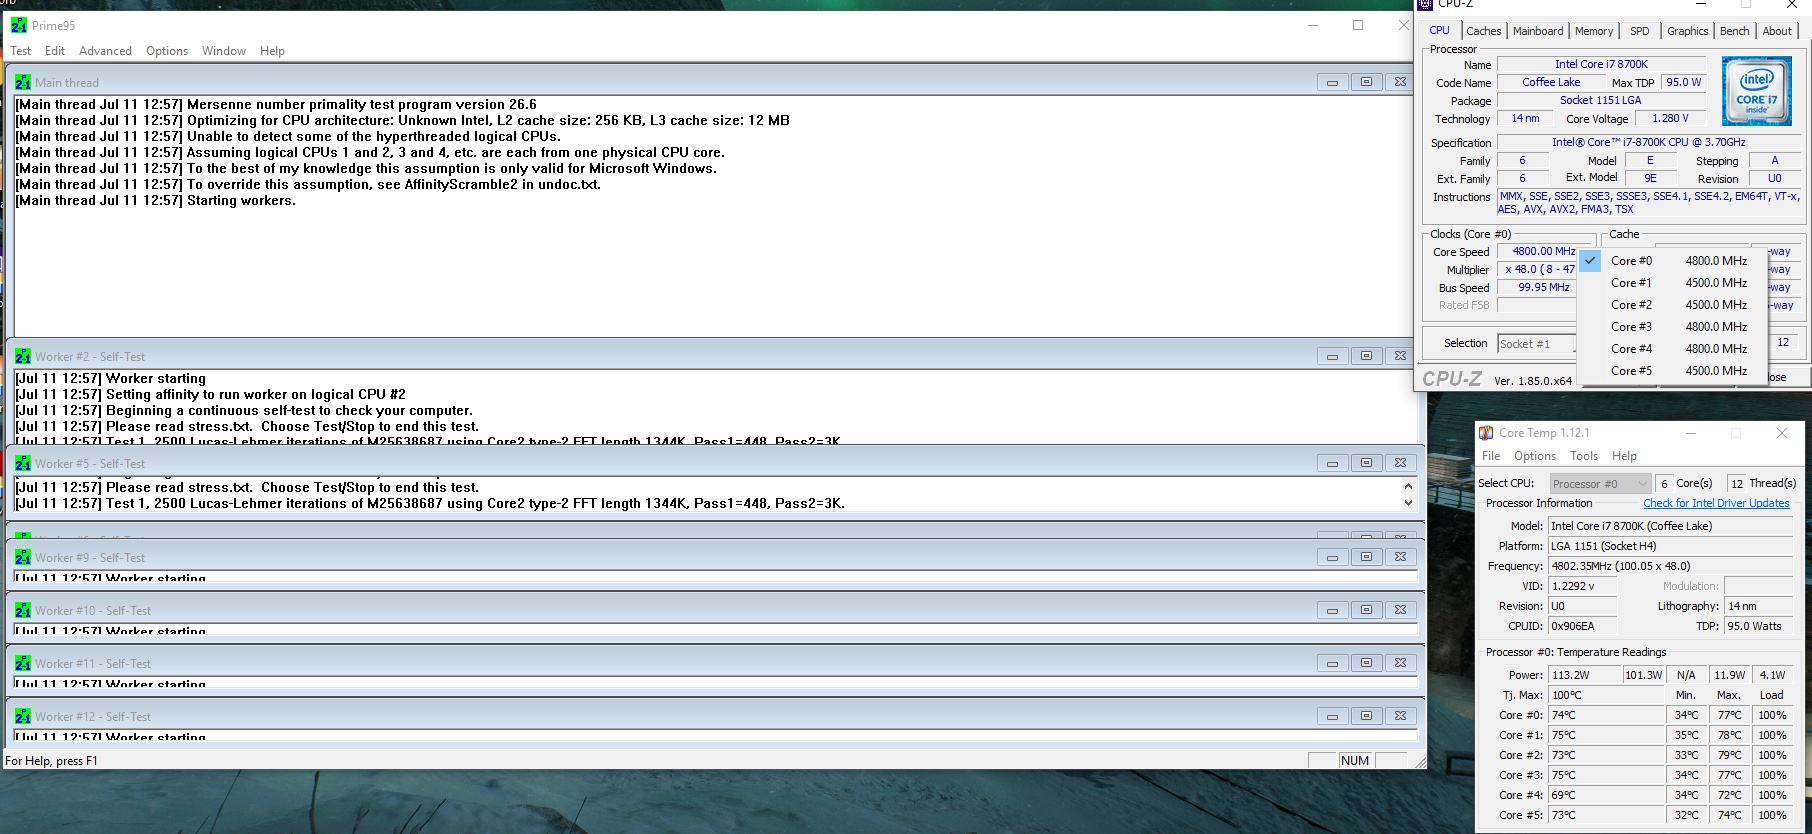
Task: Open the Options menu in Prime95
Action: pyautogui.click(x=167, y=51)
